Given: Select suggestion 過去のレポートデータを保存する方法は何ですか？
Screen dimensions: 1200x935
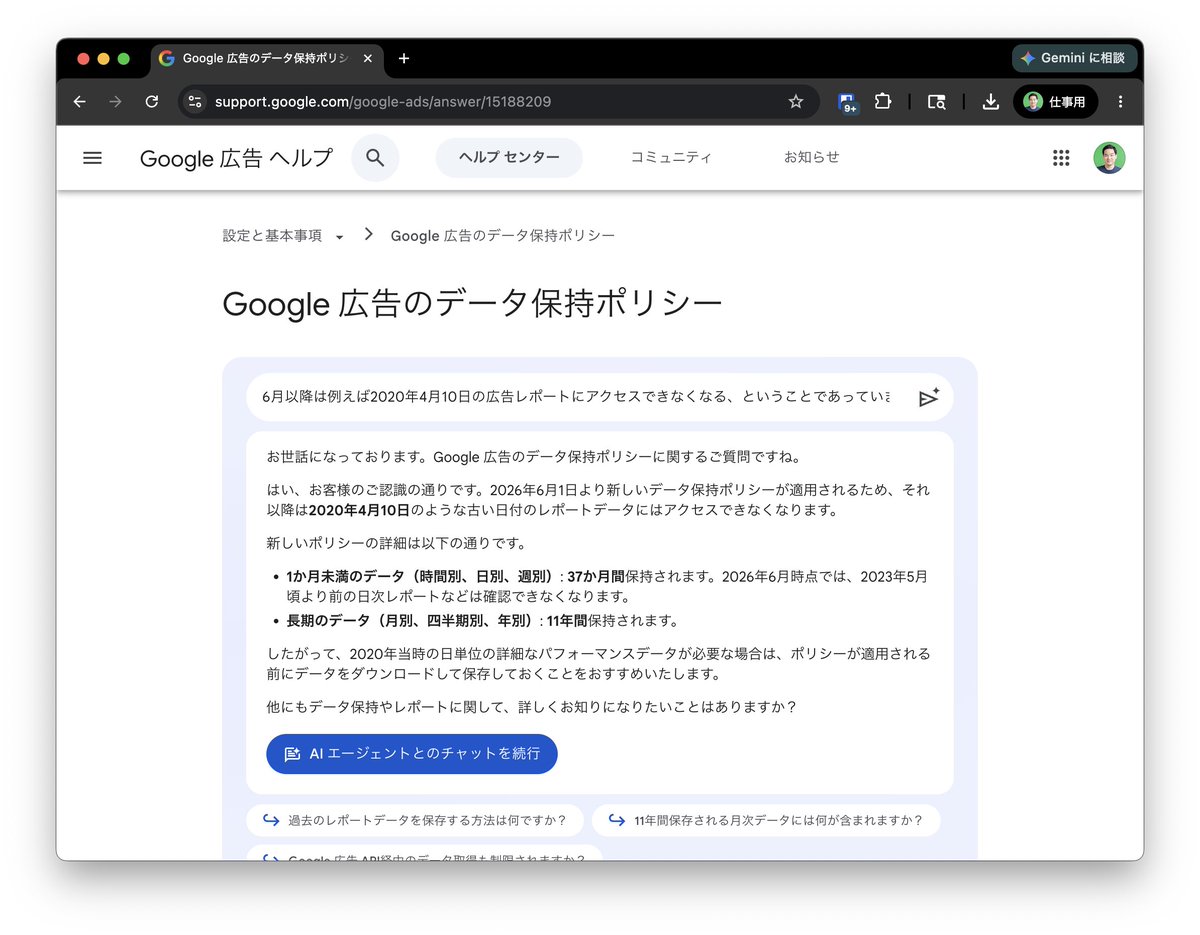Looking at the screenshot, I should [x=415, y=821].
